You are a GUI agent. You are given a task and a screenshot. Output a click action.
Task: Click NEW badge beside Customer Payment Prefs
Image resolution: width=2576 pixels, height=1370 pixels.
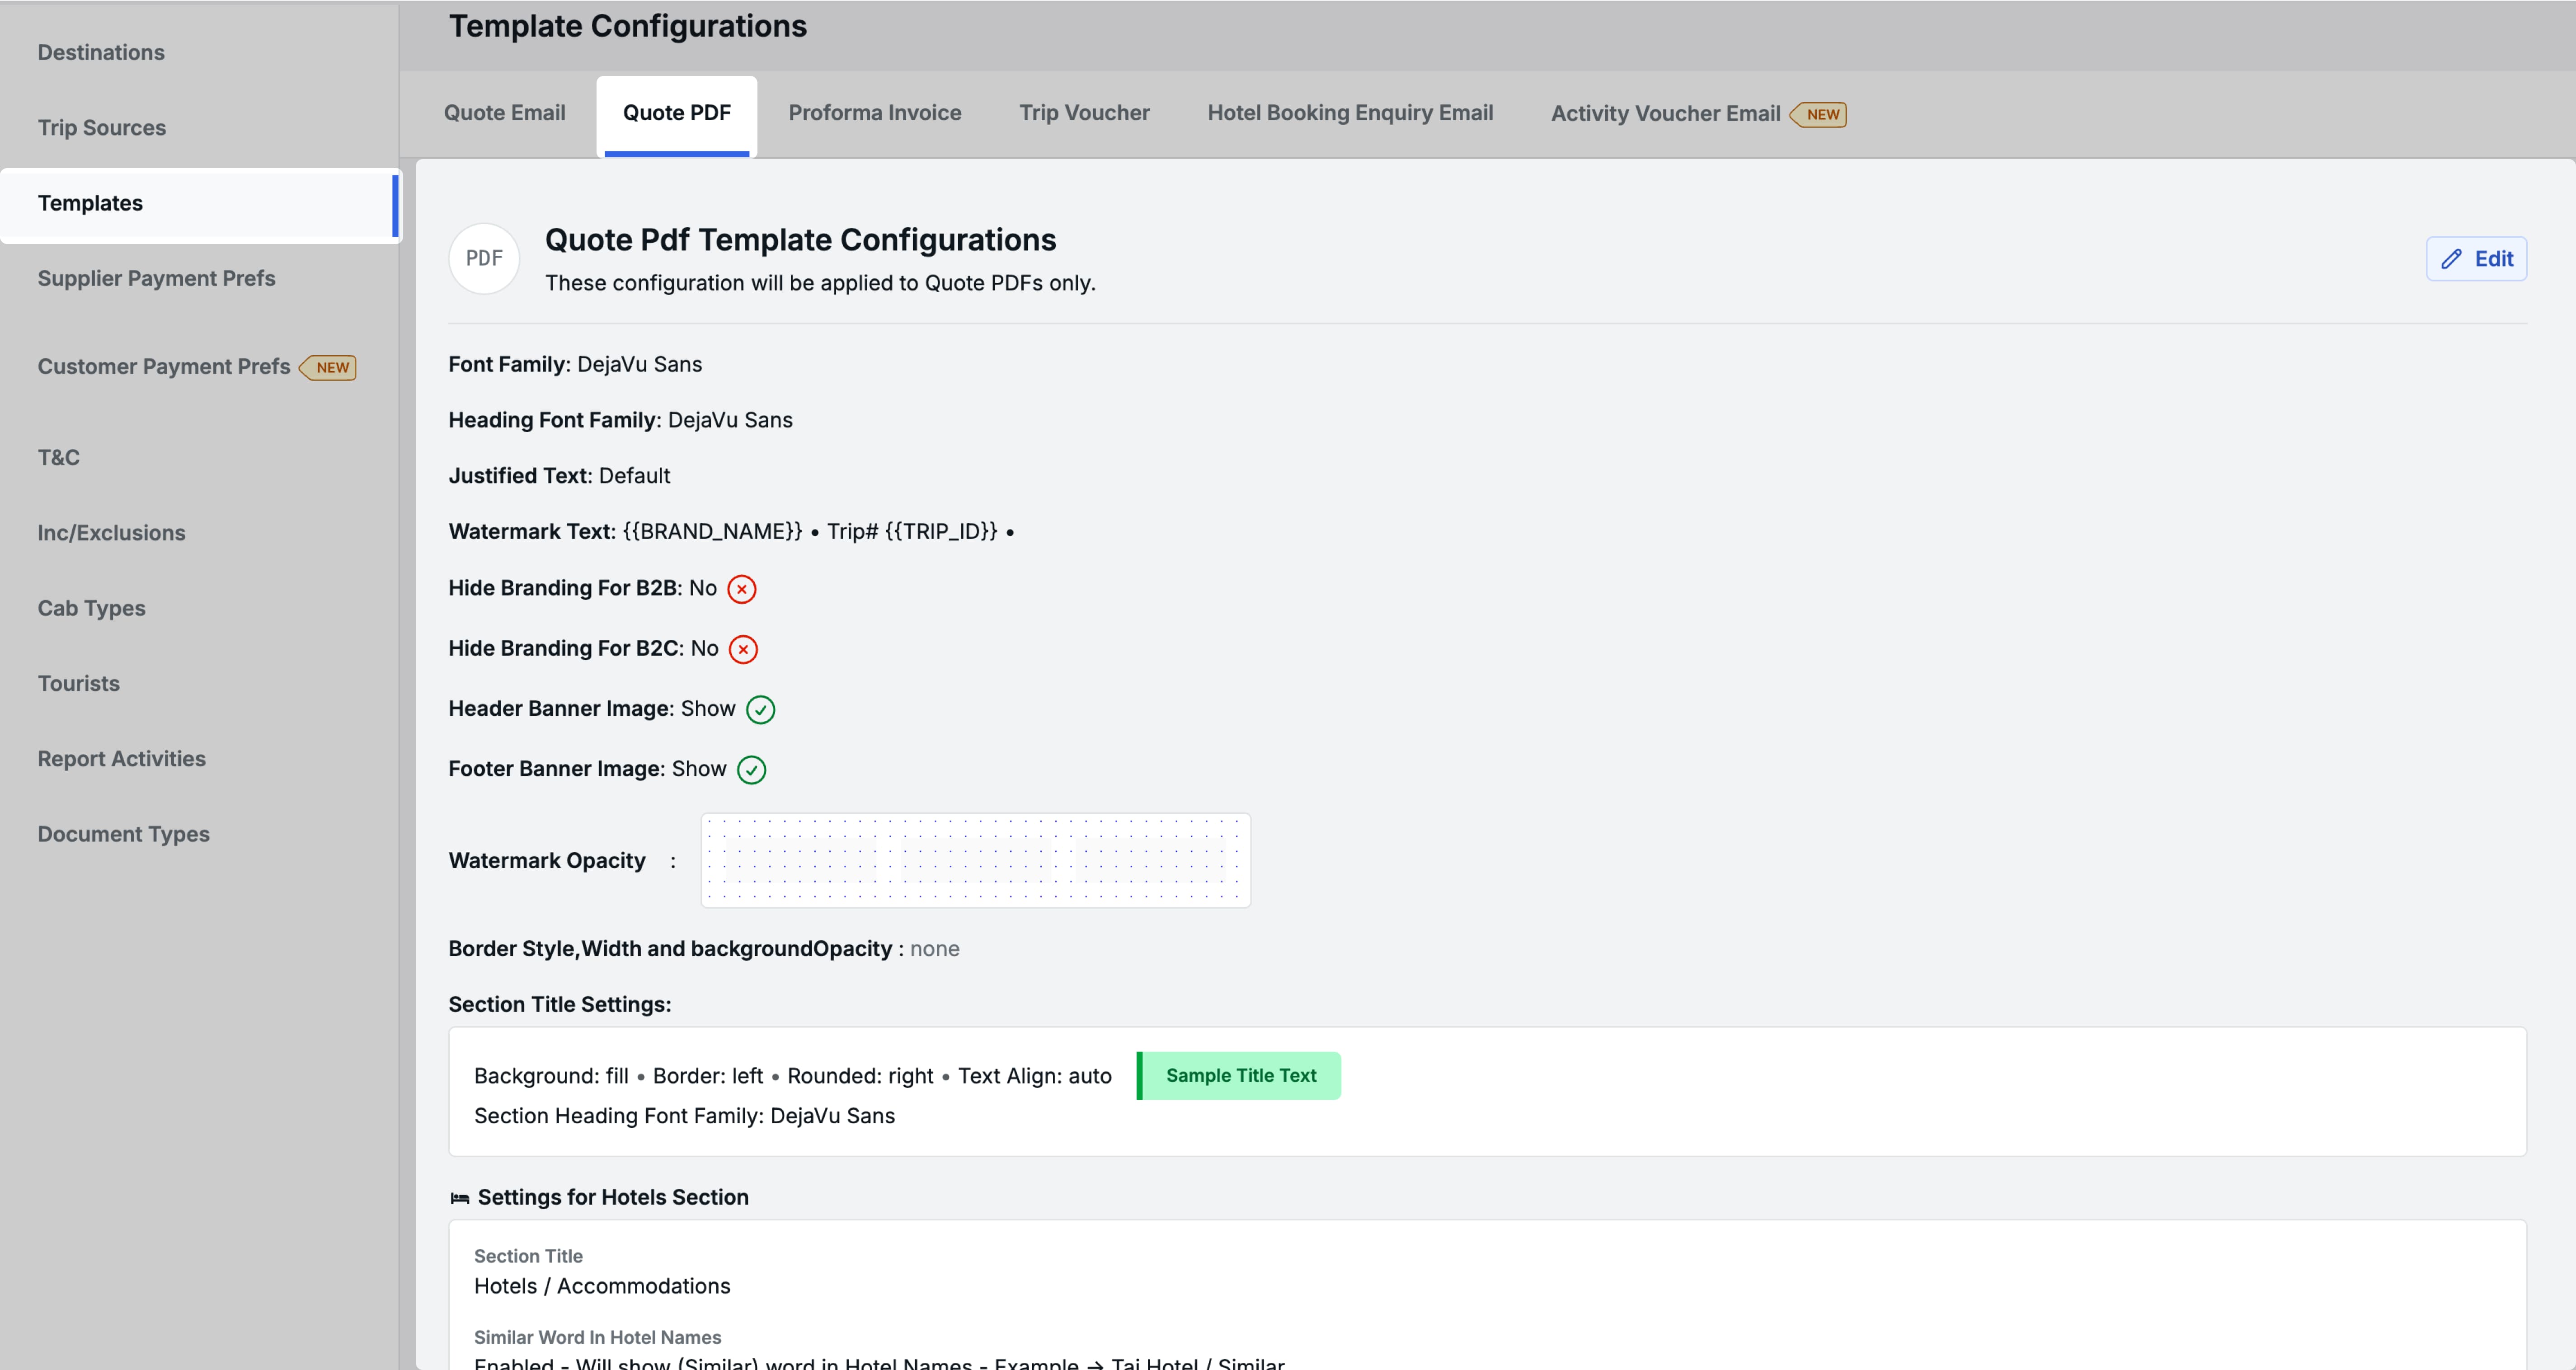pos(328,367)
